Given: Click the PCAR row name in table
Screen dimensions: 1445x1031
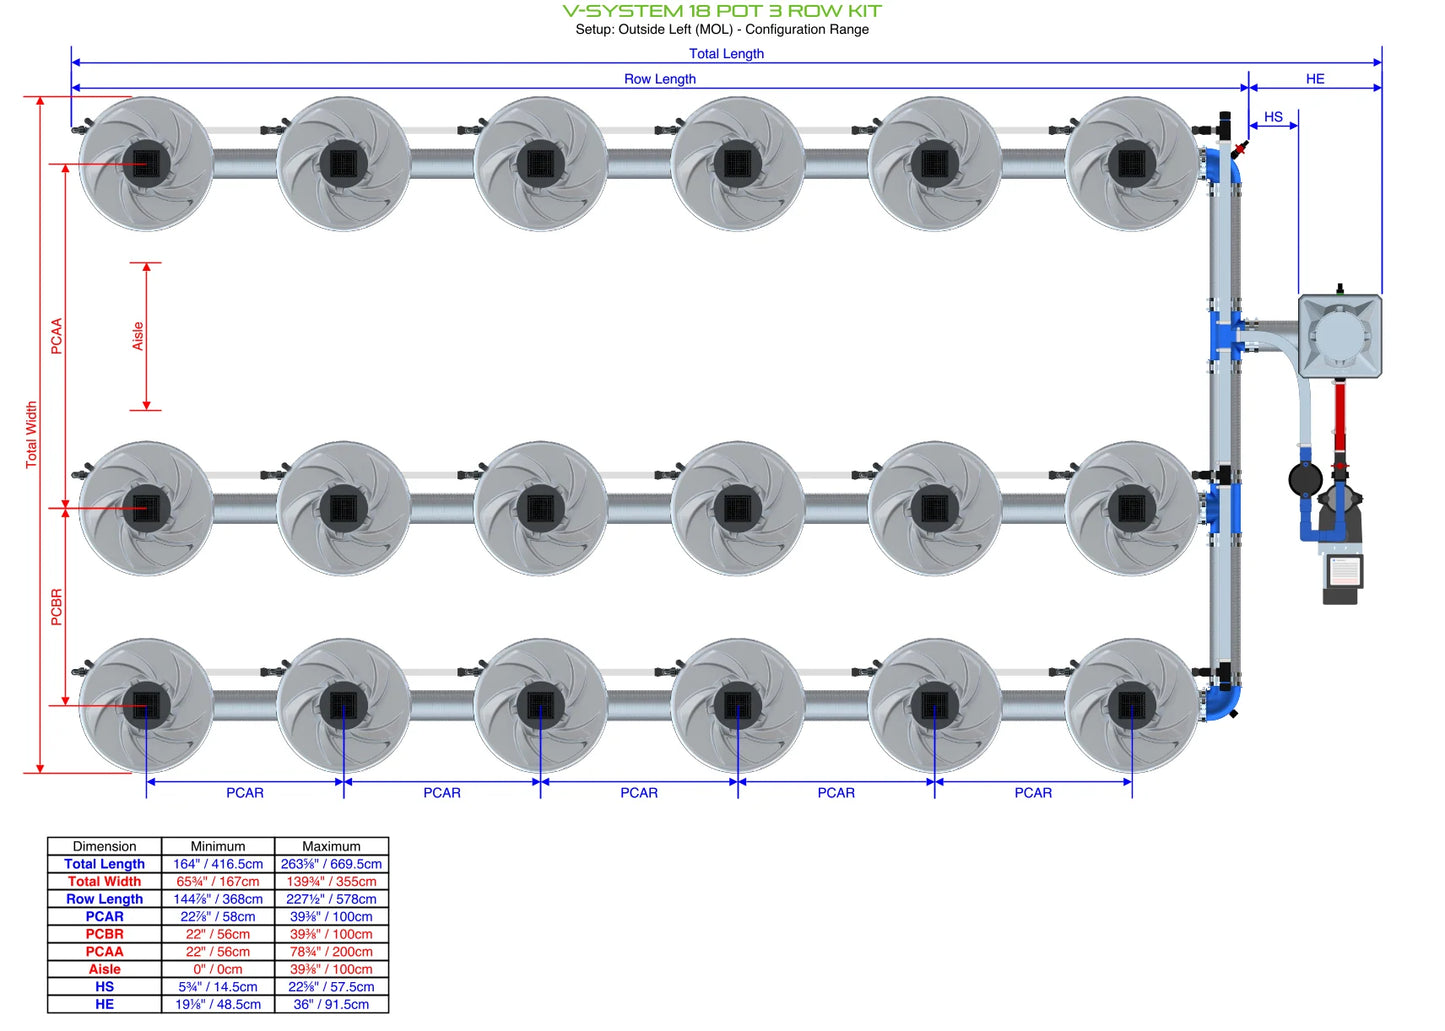Looking at the screenshot, I should (105, 917).
